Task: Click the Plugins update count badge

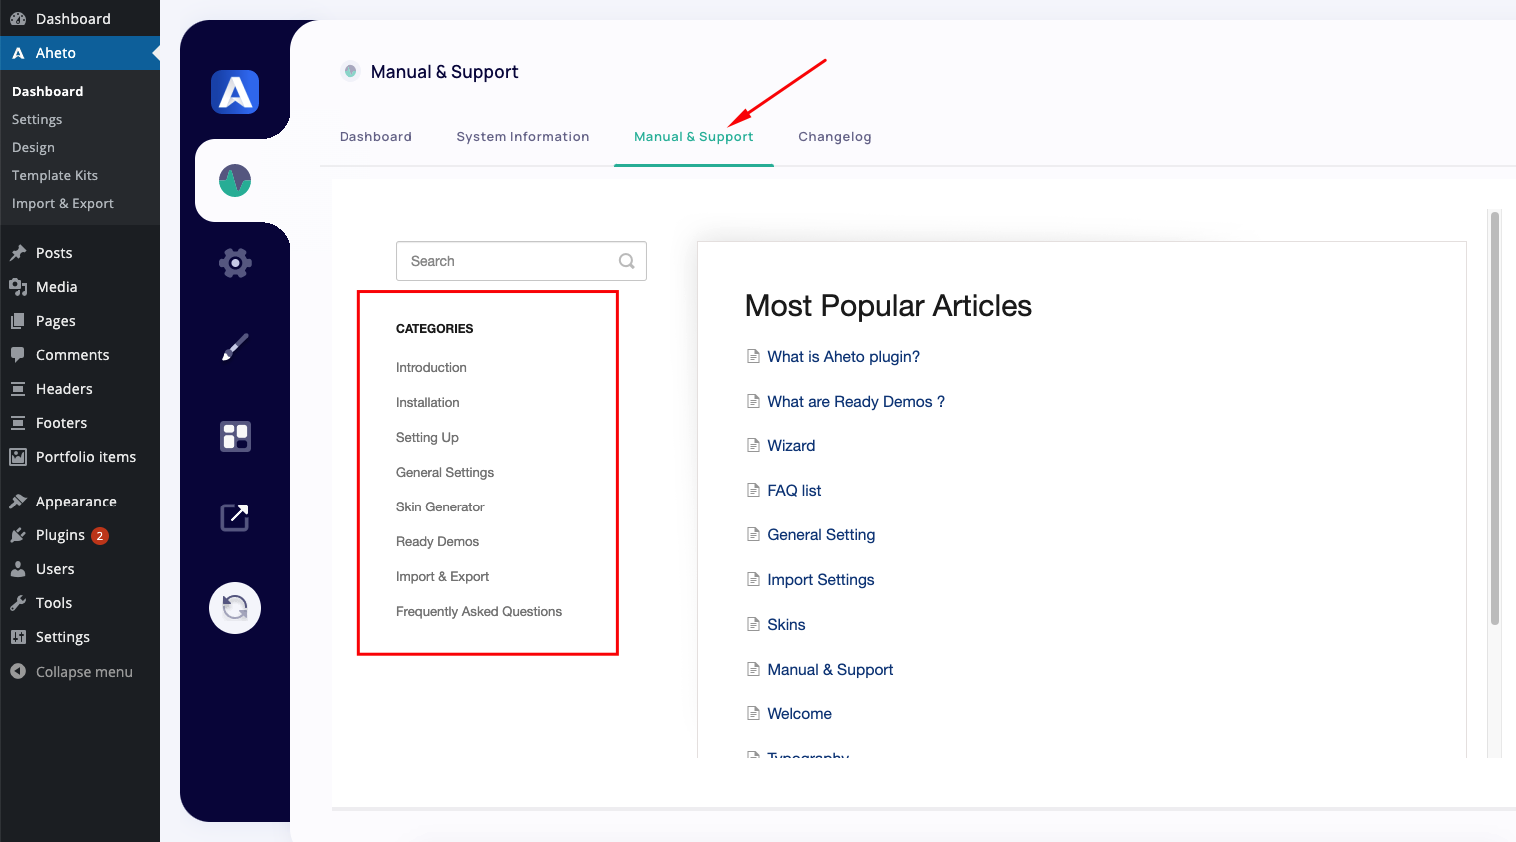Action: pyautogui.click(x=100, y=536)
